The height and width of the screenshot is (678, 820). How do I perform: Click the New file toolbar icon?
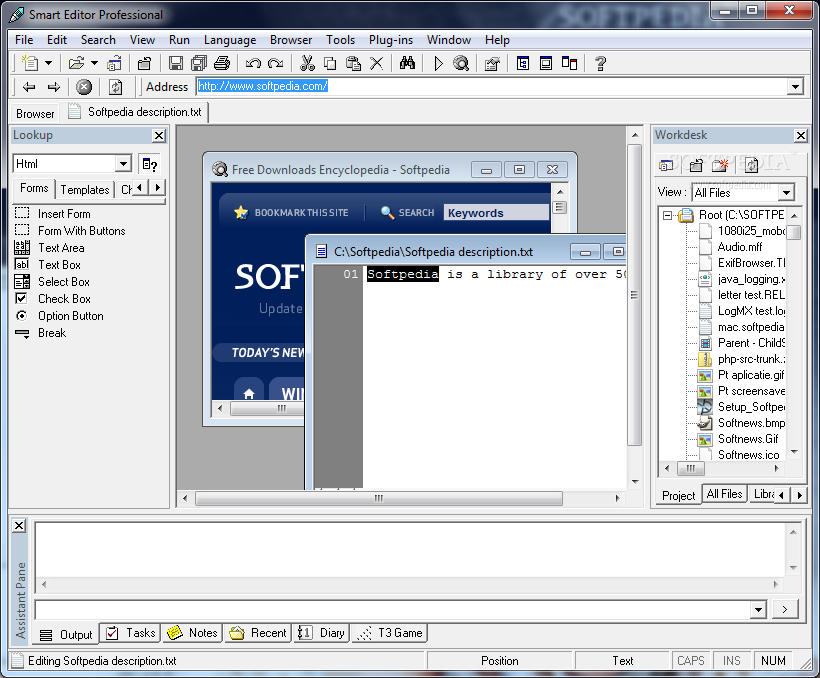[x=30, y=63]
